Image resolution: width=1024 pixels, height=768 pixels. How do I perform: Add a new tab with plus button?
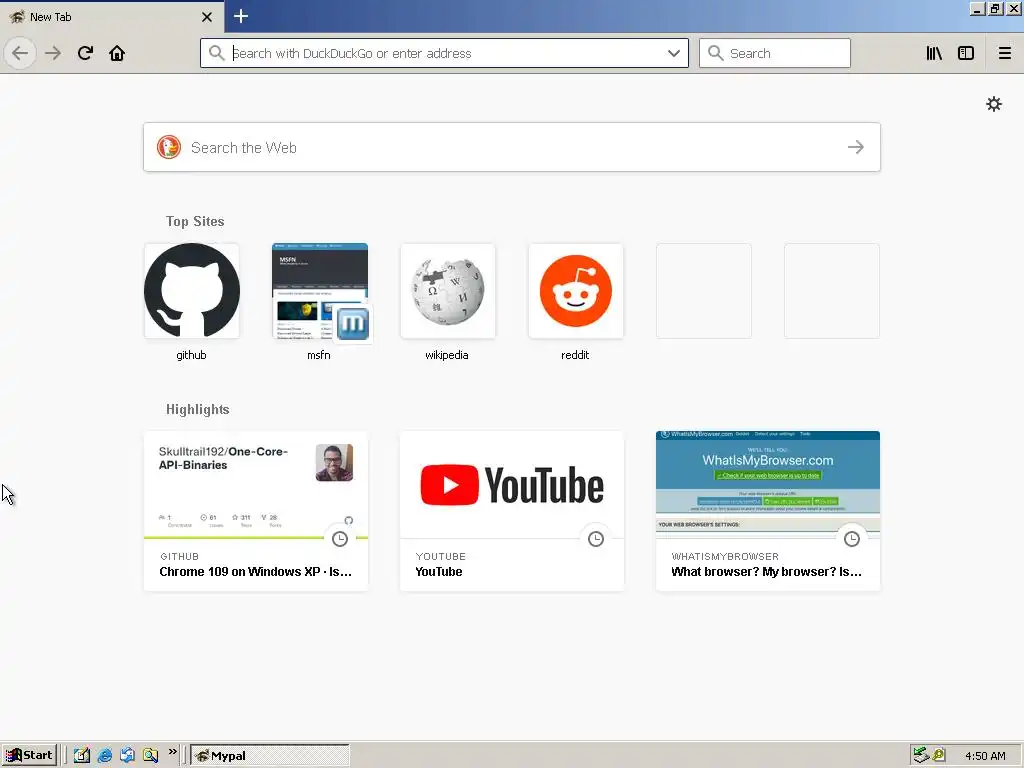pos(240,16)
